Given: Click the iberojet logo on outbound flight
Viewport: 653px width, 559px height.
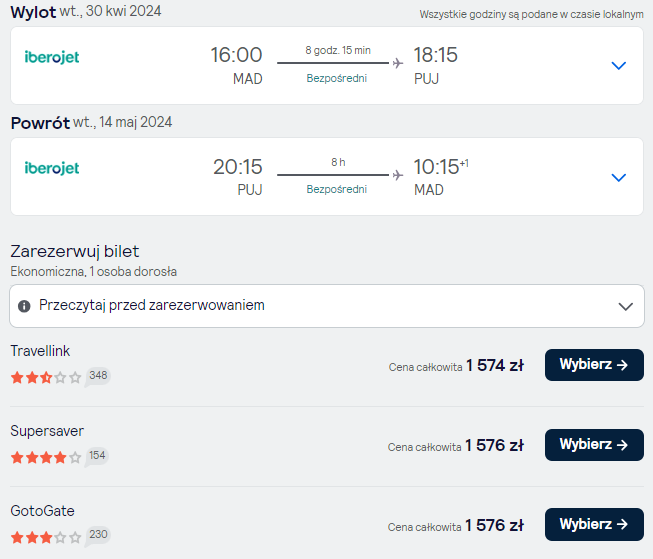Looking at the screenshot, I should coord(52,57).
